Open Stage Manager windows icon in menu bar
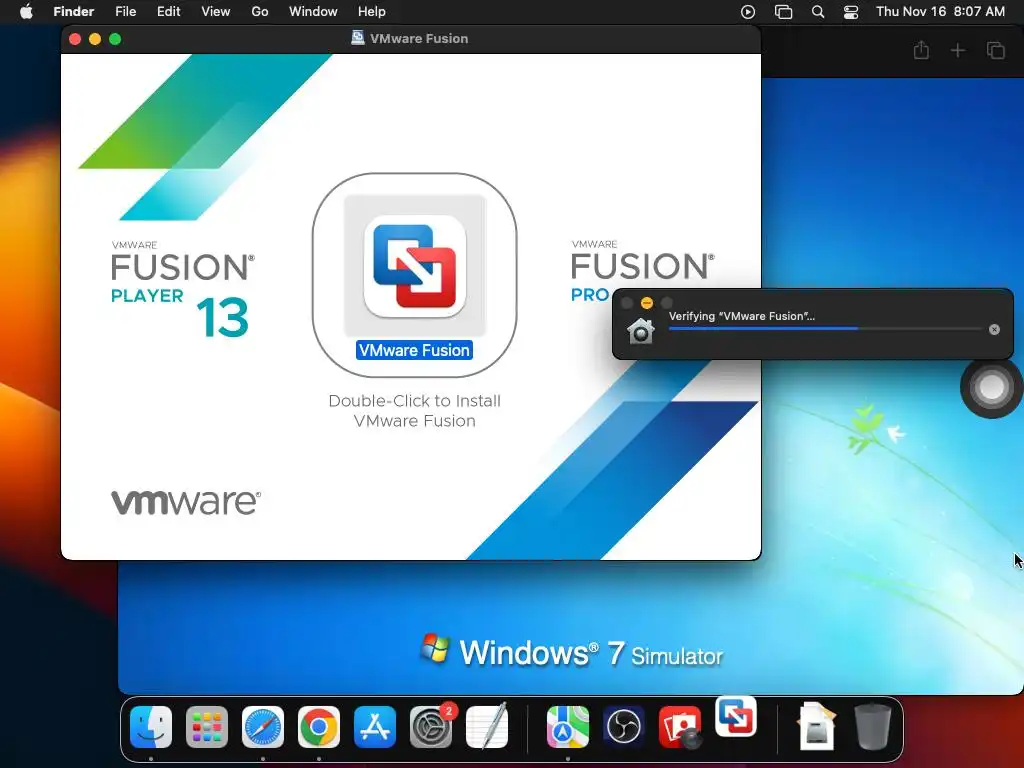Viewport: 1024px width, 768px height. pyautogui.click(x=783, y=12)
